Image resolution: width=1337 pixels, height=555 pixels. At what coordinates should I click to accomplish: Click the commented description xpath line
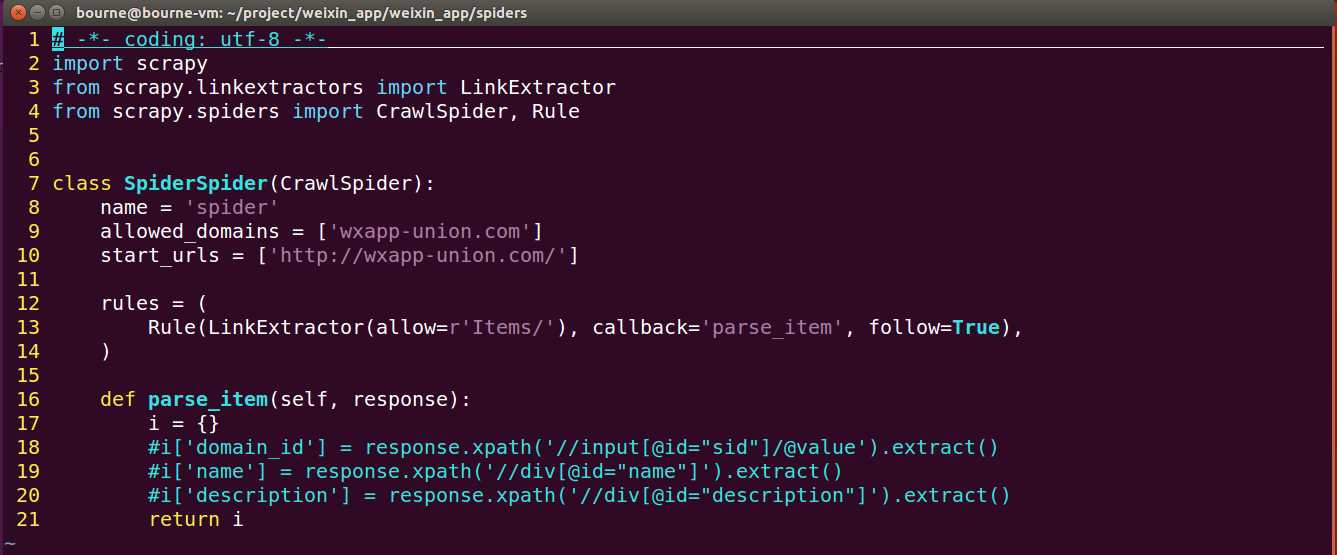579,495
